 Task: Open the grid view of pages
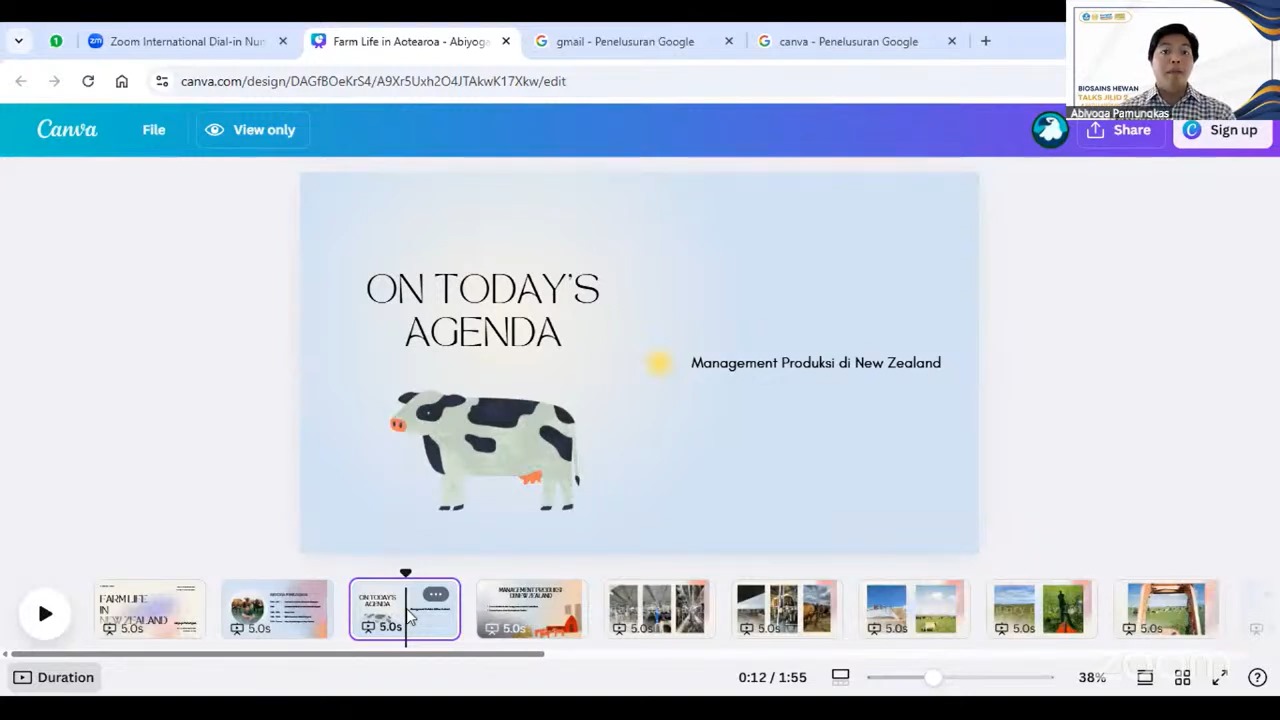point(1182,677)
